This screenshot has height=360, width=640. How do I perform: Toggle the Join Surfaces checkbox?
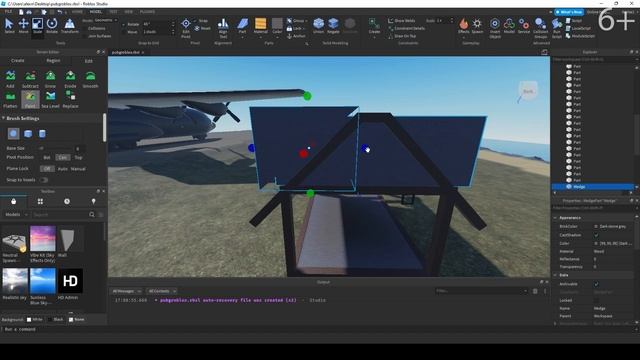[85, 36]
